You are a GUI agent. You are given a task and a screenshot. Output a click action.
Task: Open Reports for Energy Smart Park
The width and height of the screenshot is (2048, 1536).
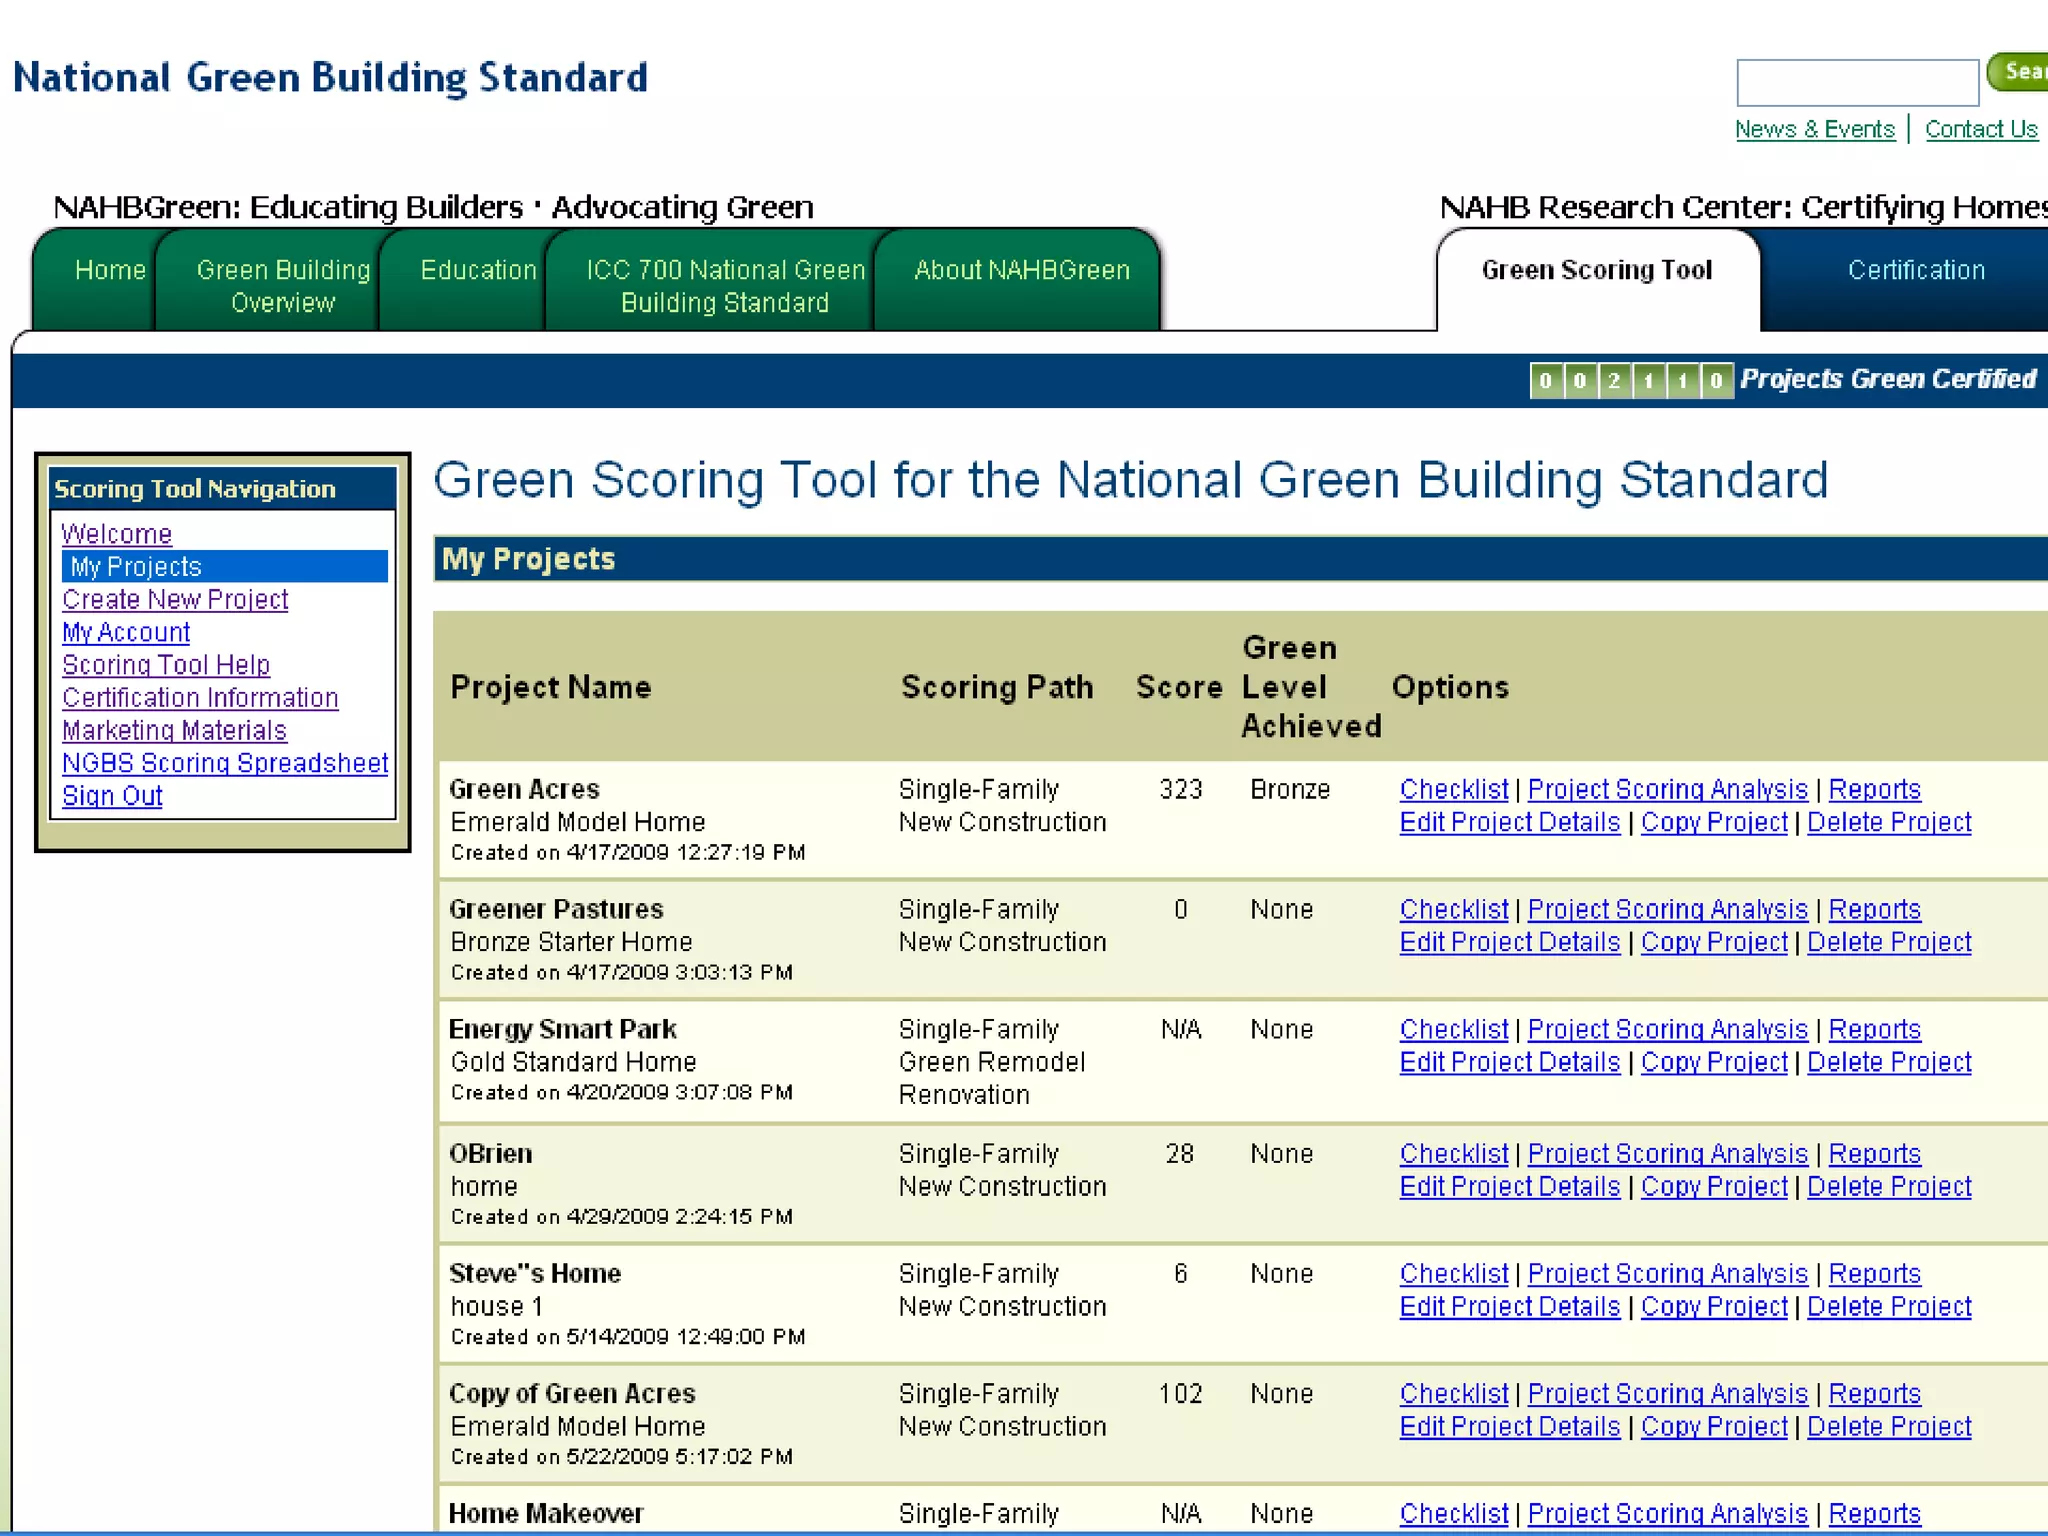click(x=1874, y=1030)
